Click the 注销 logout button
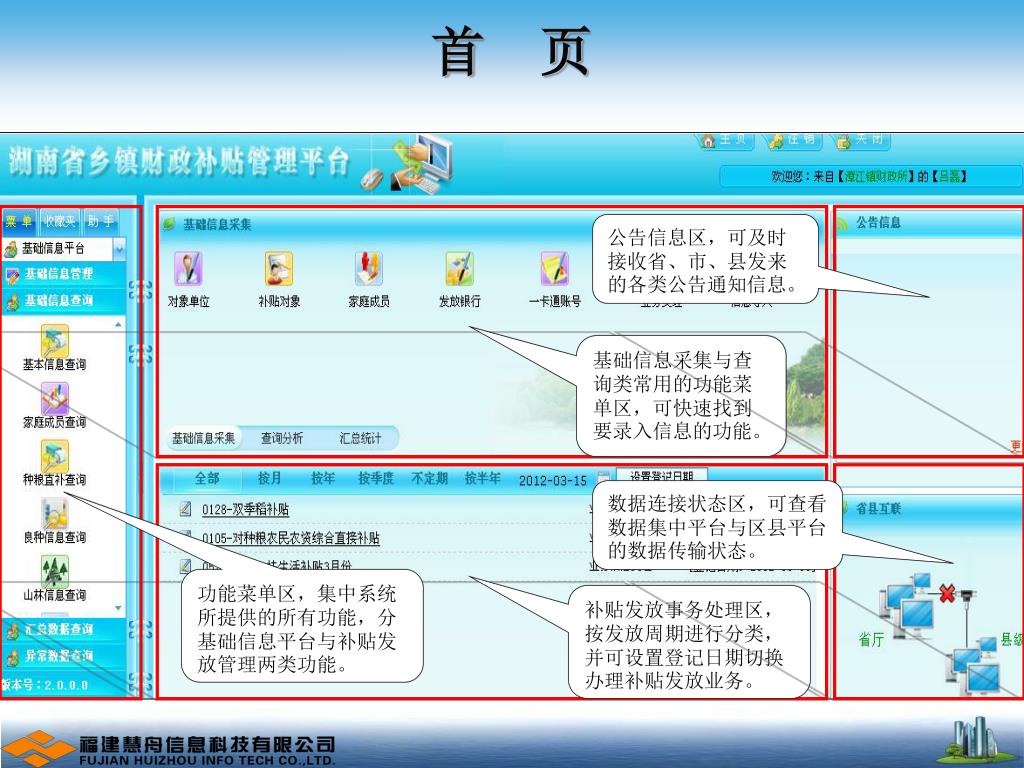 [x=793, y=140]
